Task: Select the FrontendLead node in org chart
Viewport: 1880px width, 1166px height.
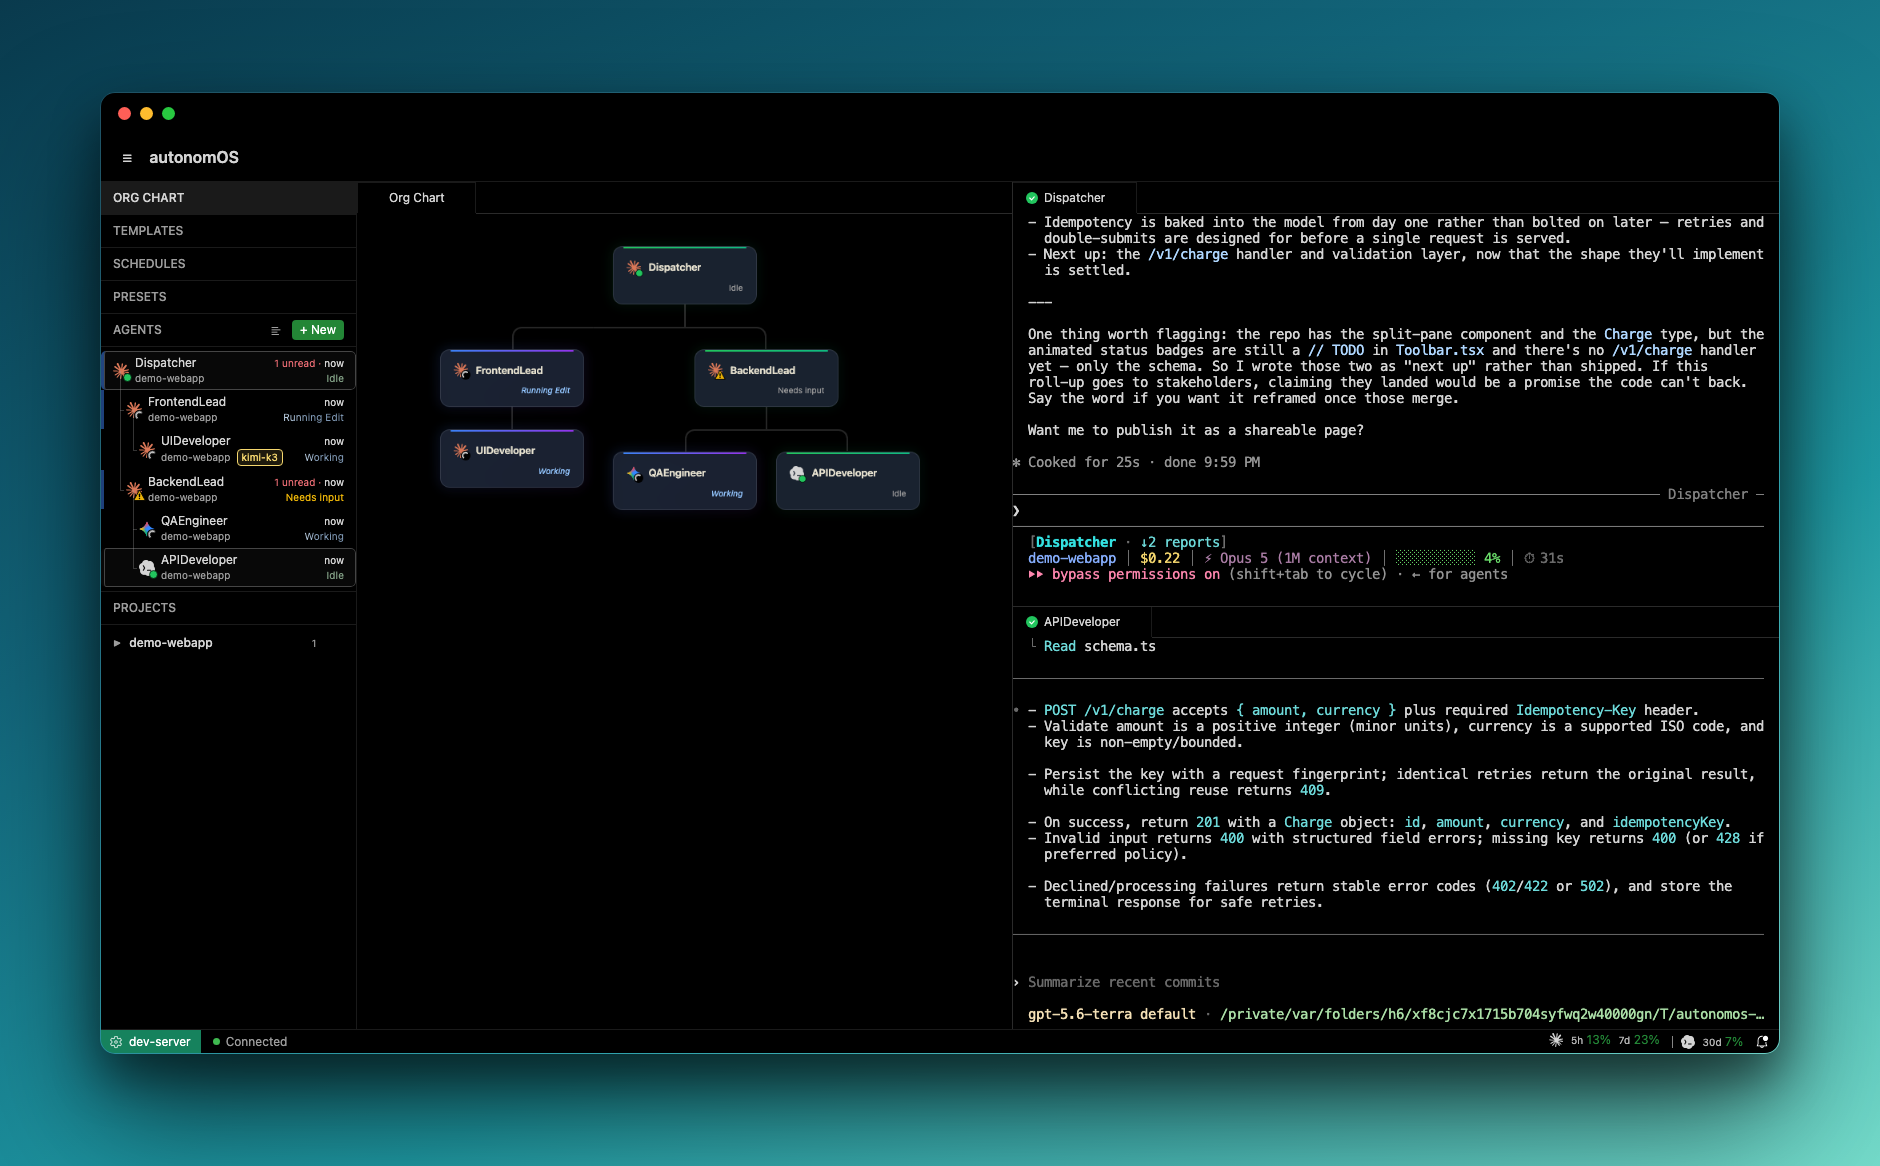Action: pos(512,378)
